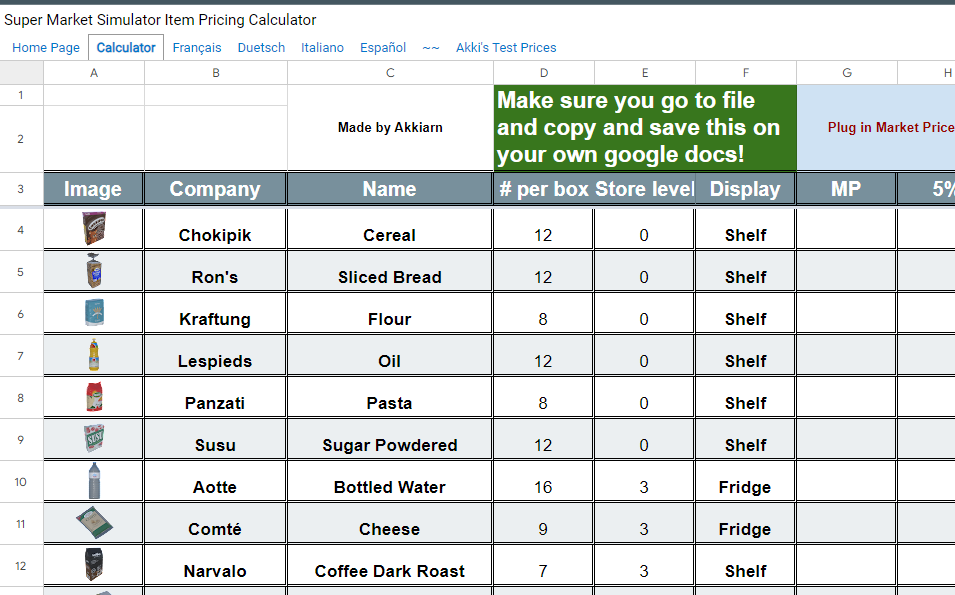Click the Chokipik Cereal product image
The height and width of the screenshot is (595, 955).
click(93, 229)
